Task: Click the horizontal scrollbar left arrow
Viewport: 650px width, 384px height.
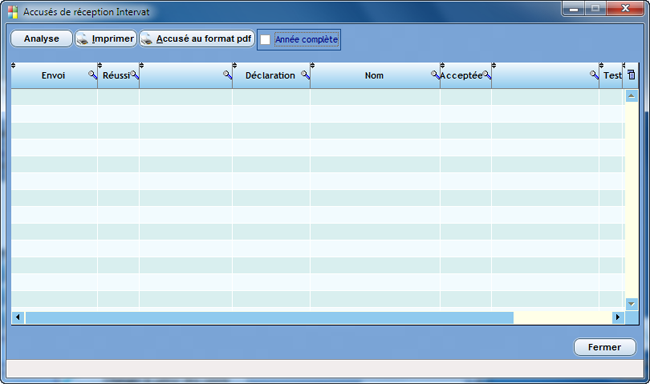Action: (x=18, y=317)
